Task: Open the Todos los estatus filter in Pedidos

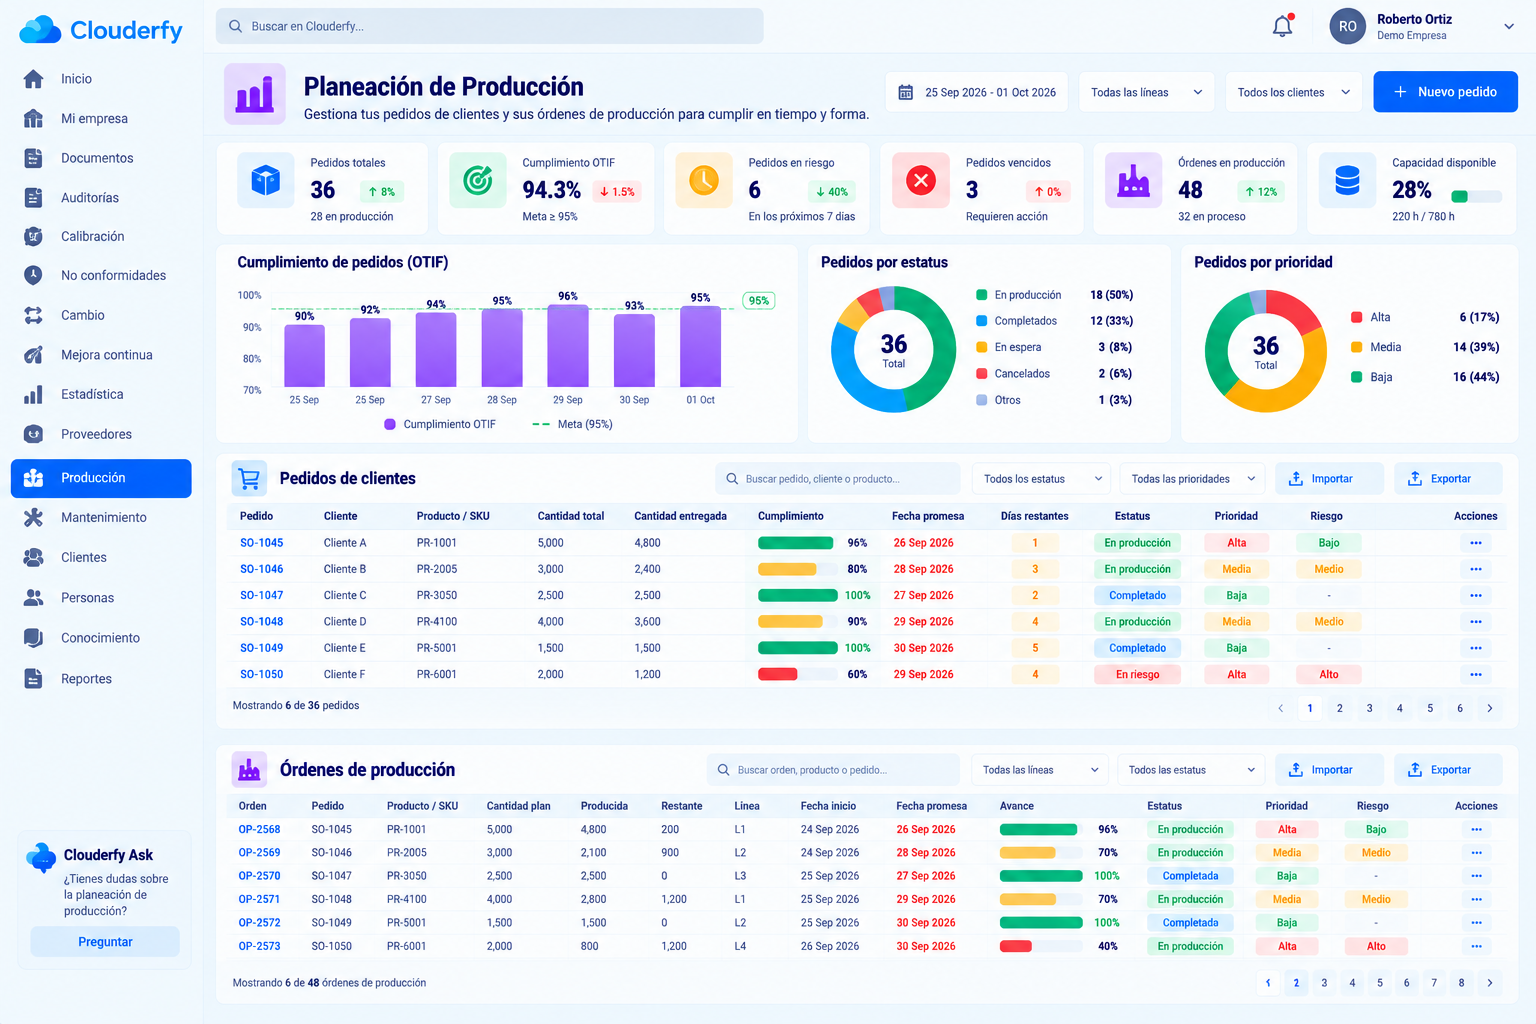Action: pyautogui.click(x=1041, y=479)
